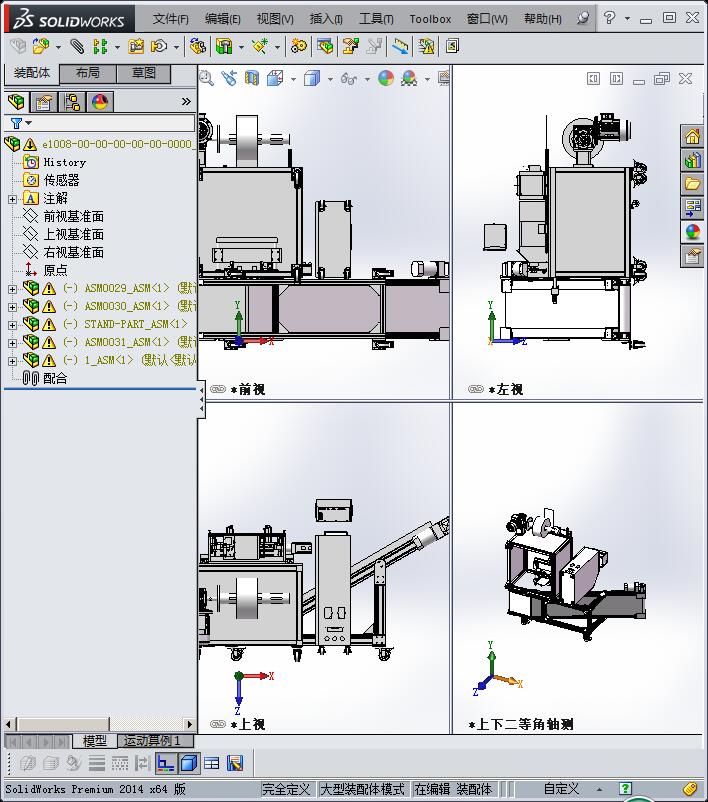708x802 pixels.
Task: Run Interference Detection tool
Action: coord(401,47)
